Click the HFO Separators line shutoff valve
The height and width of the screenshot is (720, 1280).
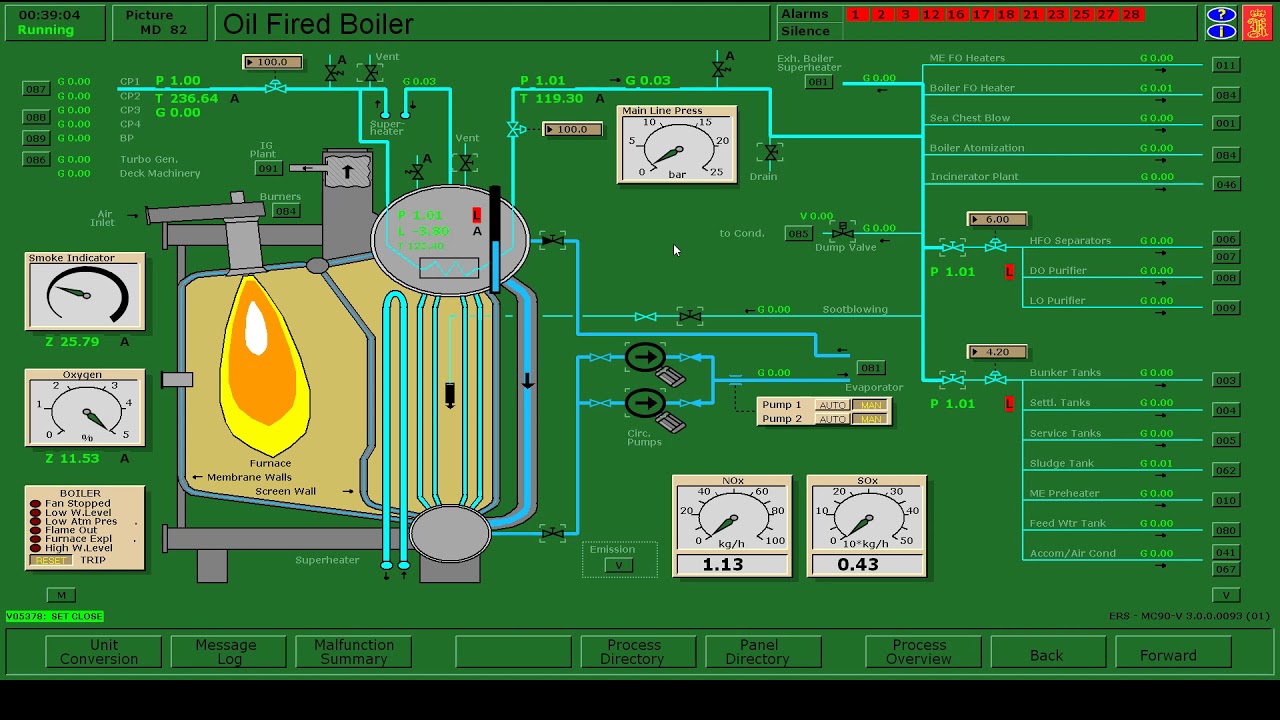[952, 246]
